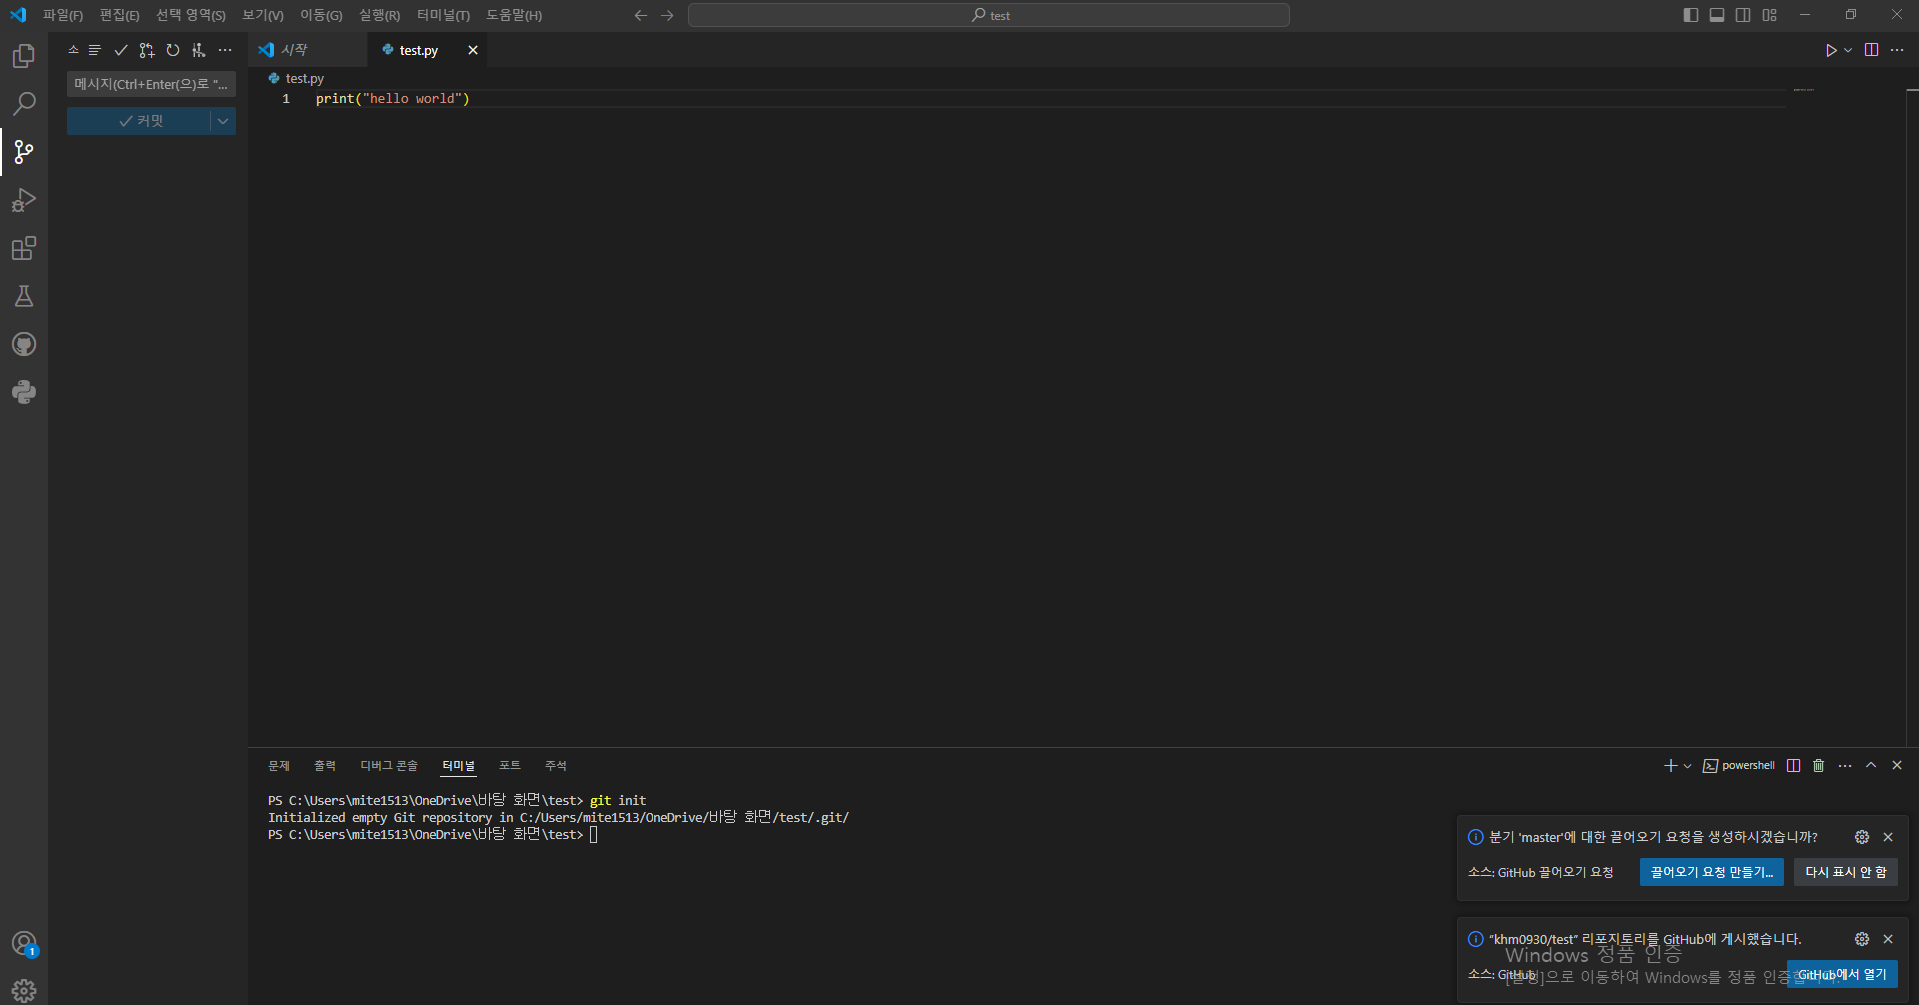Viewport: 1919px width, 1005px height.
Task: Open the 파일(F) menu
Action: pos(63,15)
